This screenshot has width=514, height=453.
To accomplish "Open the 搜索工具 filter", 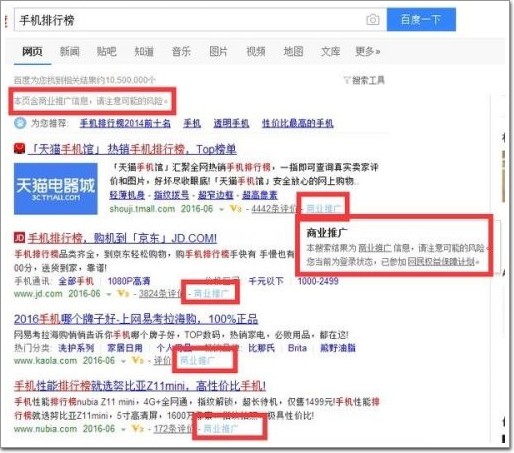I will point(364,80).
